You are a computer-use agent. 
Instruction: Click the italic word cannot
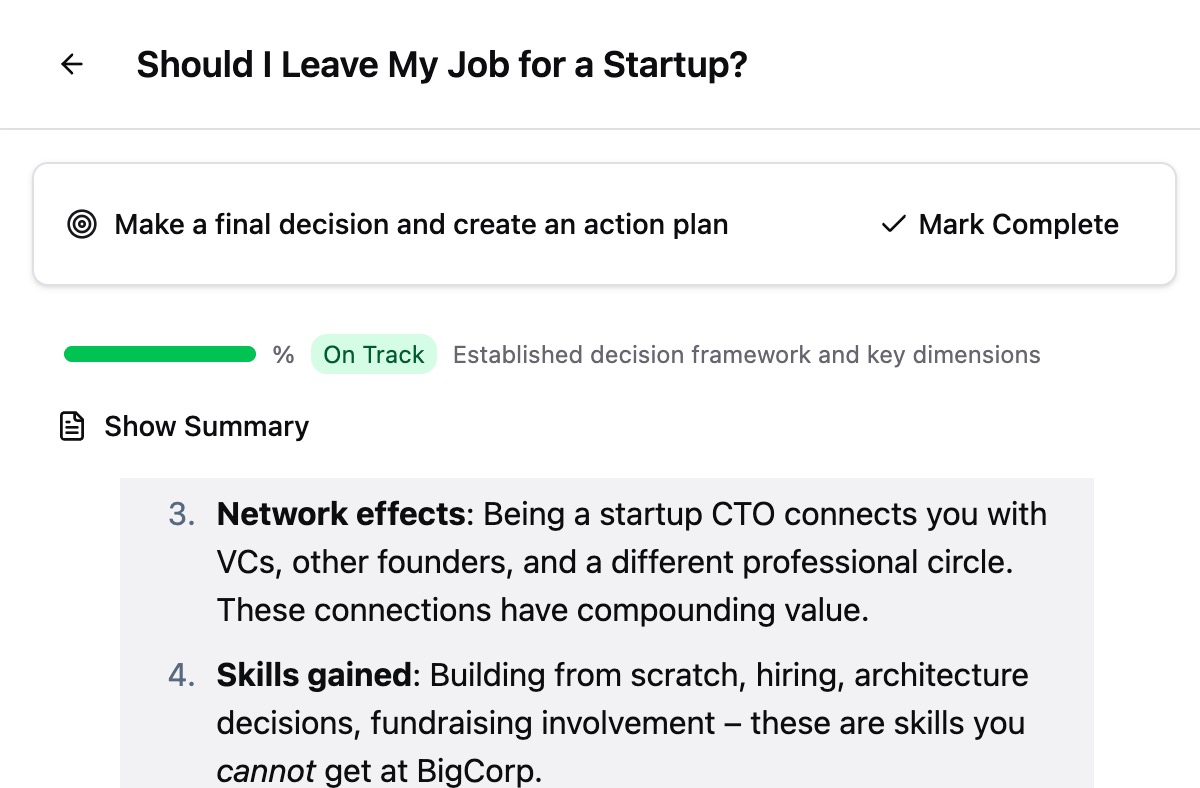266,771
